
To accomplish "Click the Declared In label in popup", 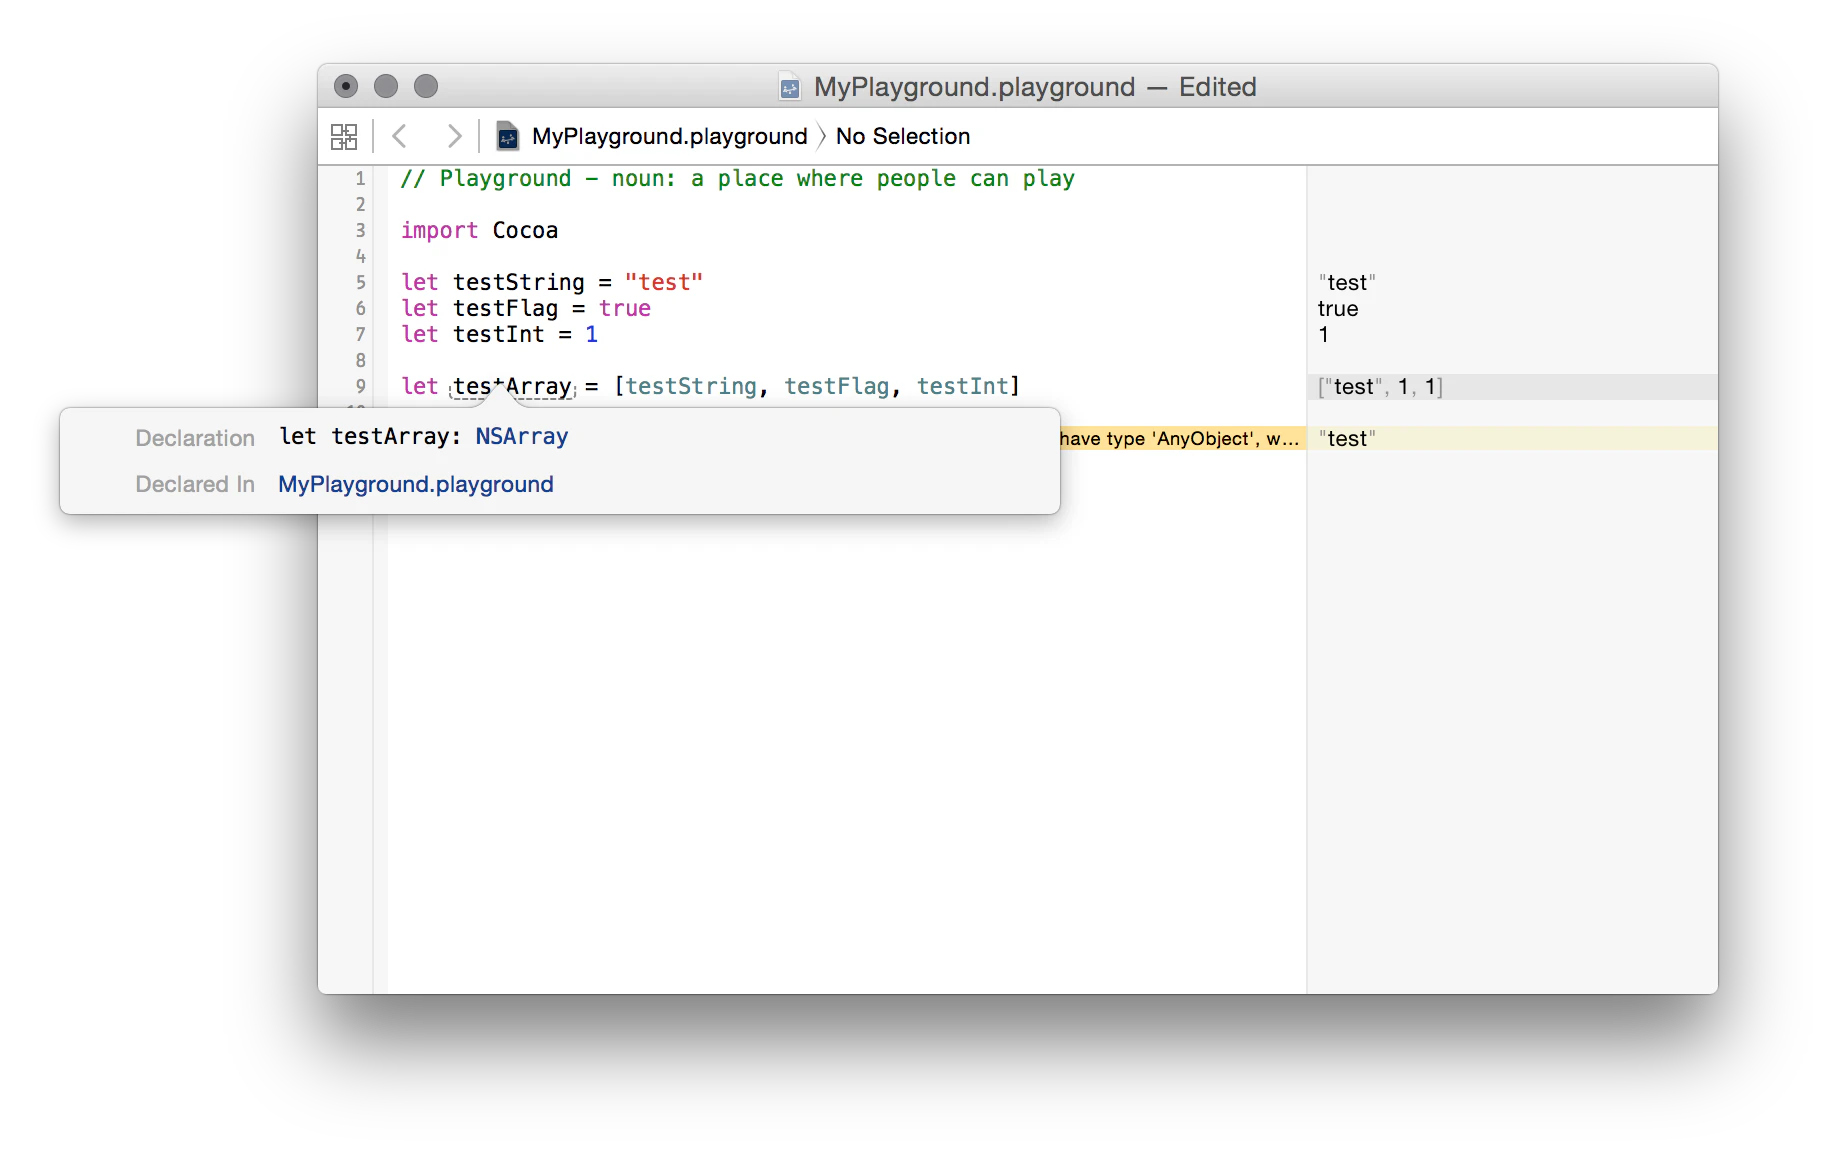I will click(x=195, y=484).
